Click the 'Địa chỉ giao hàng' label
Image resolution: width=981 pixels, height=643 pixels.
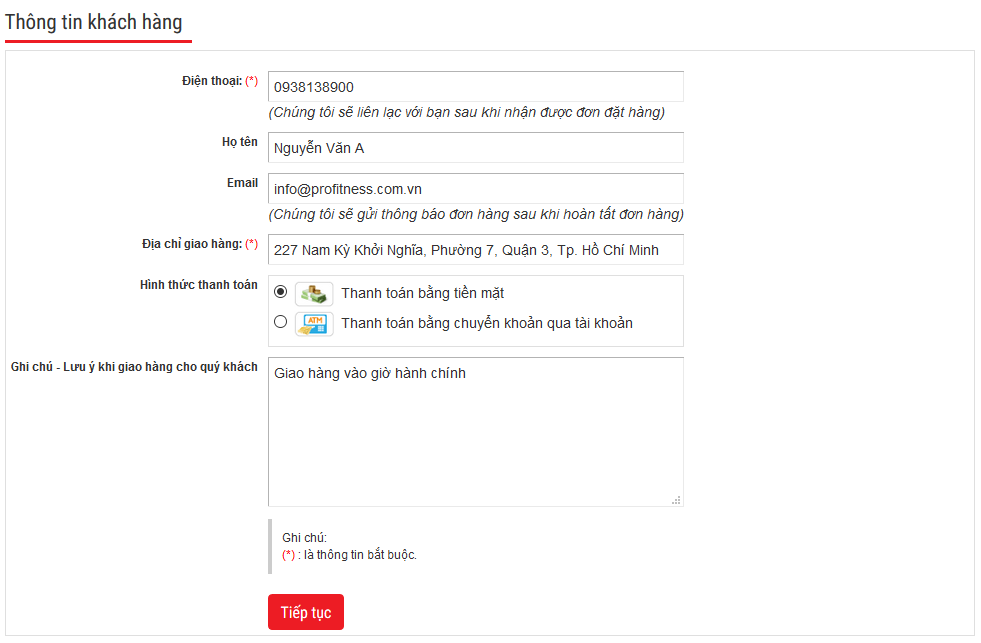pyautogui.click(x=192, y=244)
